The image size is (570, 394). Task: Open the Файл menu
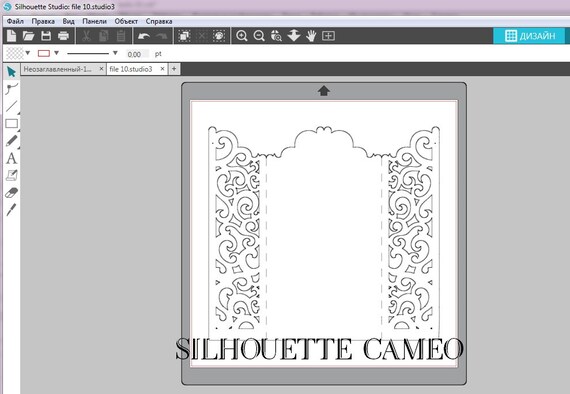pyautogui.click(x=15, y=21)
